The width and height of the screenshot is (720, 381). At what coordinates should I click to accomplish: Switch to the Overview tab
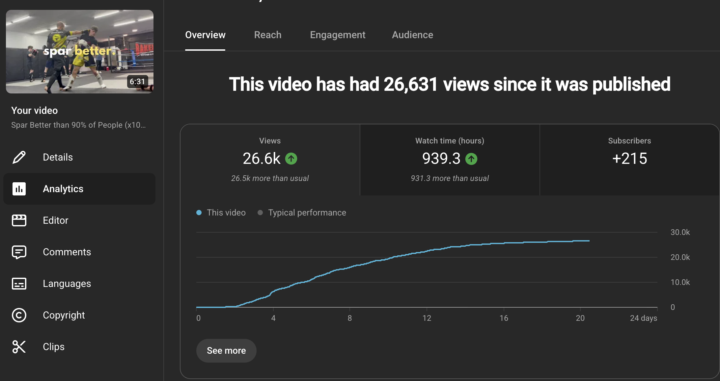(x=205, y=35)
